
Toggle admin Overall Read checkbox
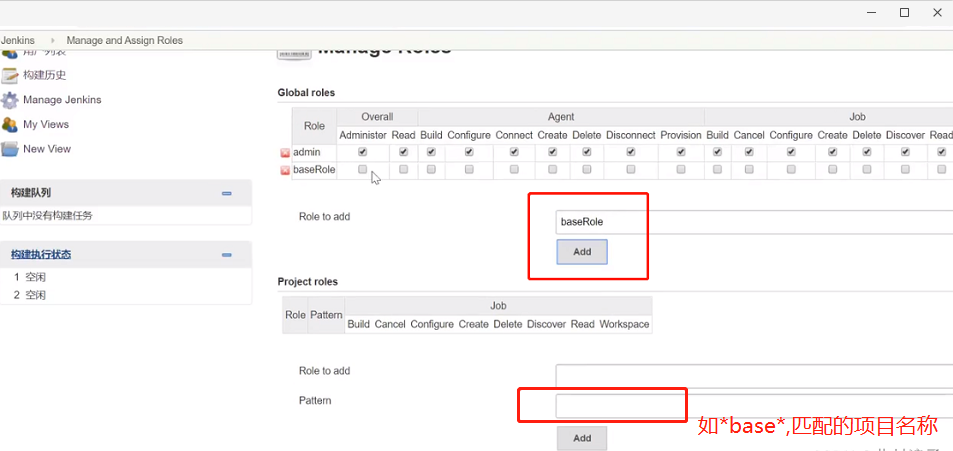[x=404, y=152]
